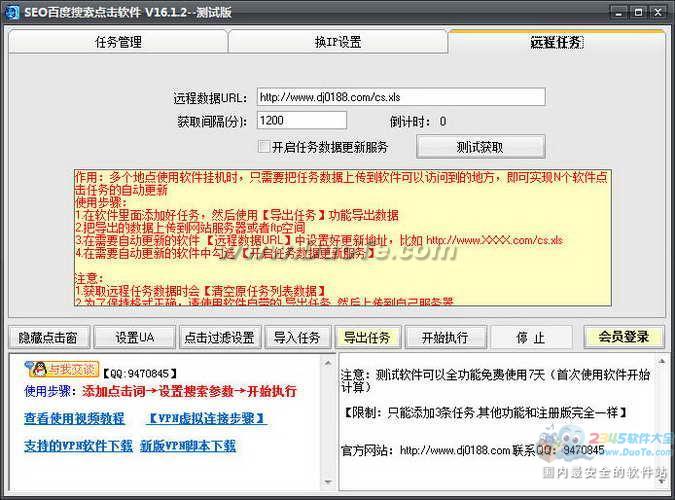Close the SEO software window

[x=658, y=12]
